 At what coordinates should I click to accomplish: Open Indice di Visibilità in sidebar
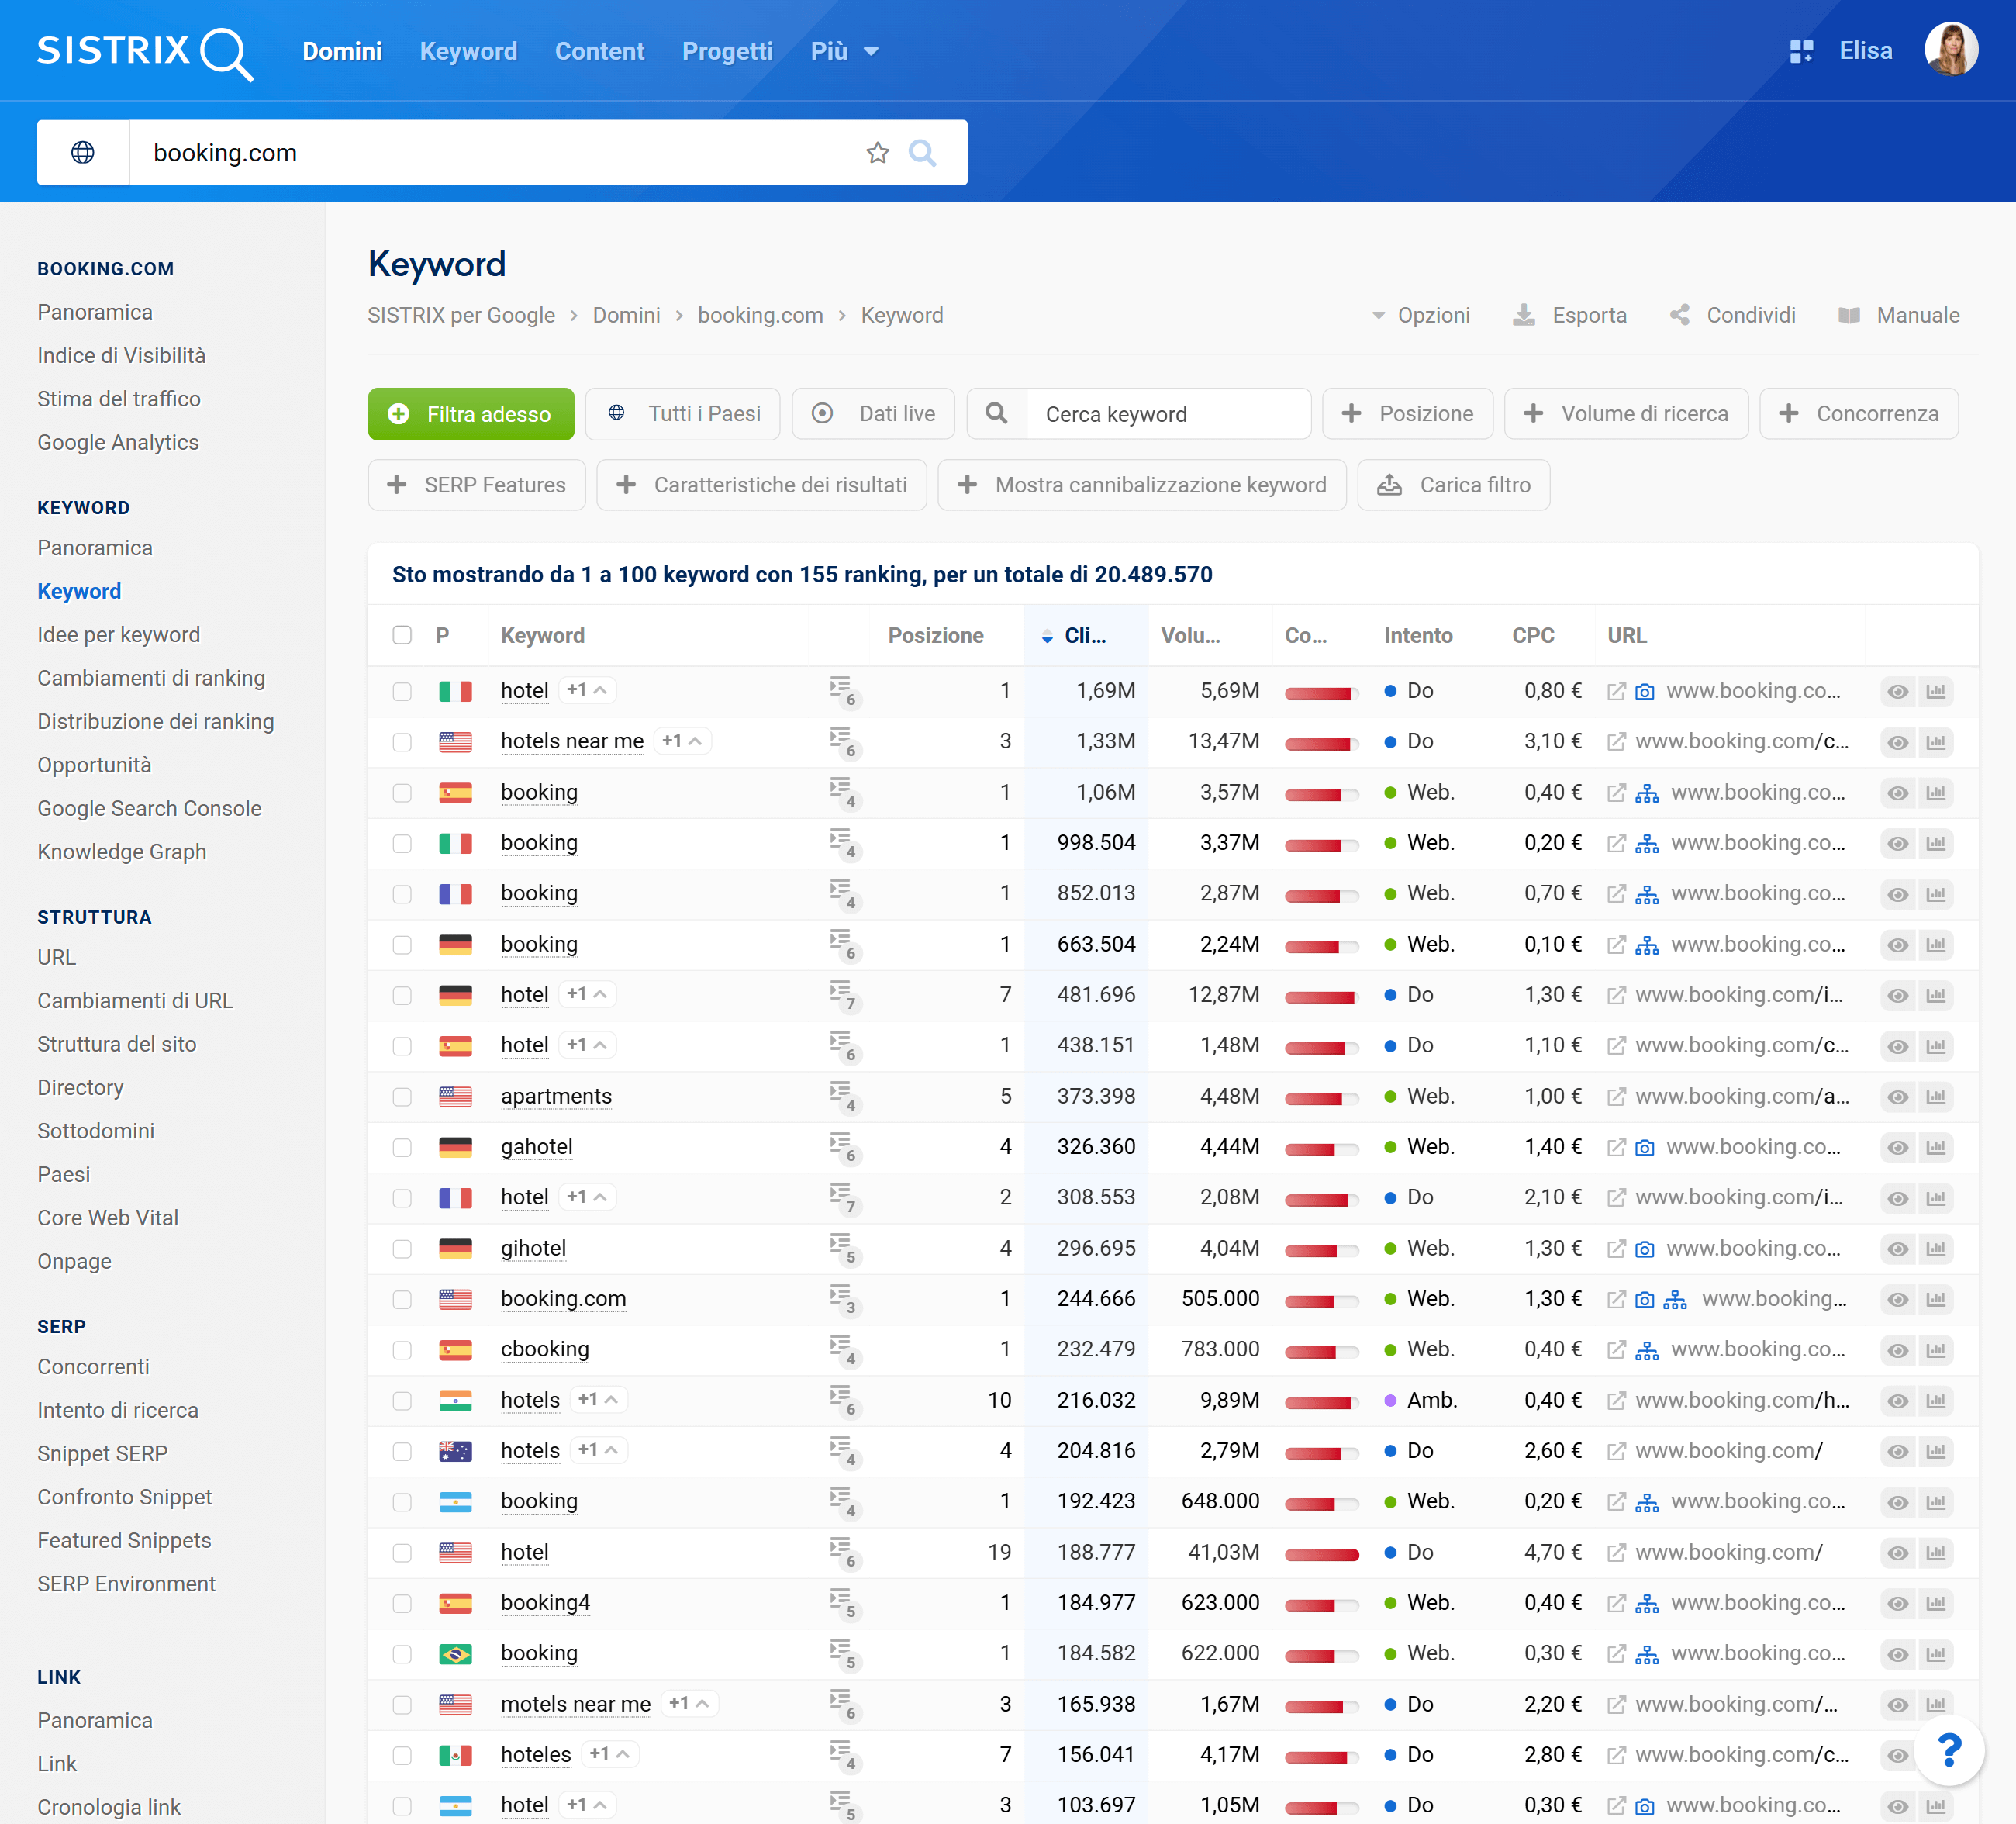pyautogui.click(x=121, y=355)
